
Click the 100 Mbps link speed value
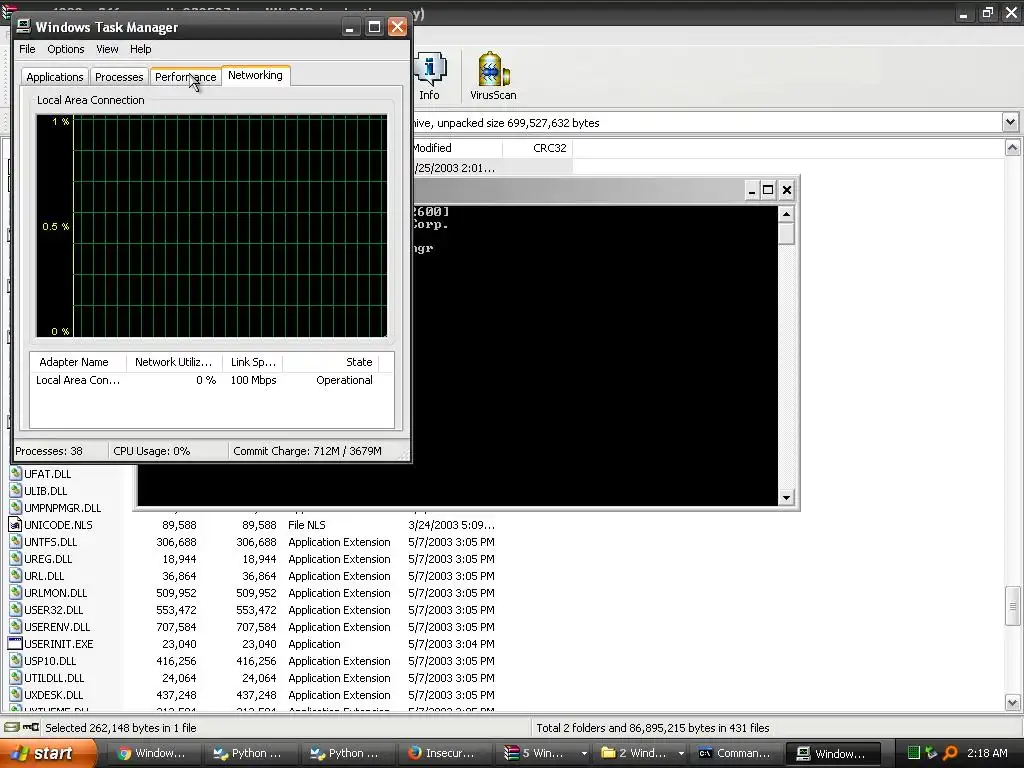click(253, 380)
